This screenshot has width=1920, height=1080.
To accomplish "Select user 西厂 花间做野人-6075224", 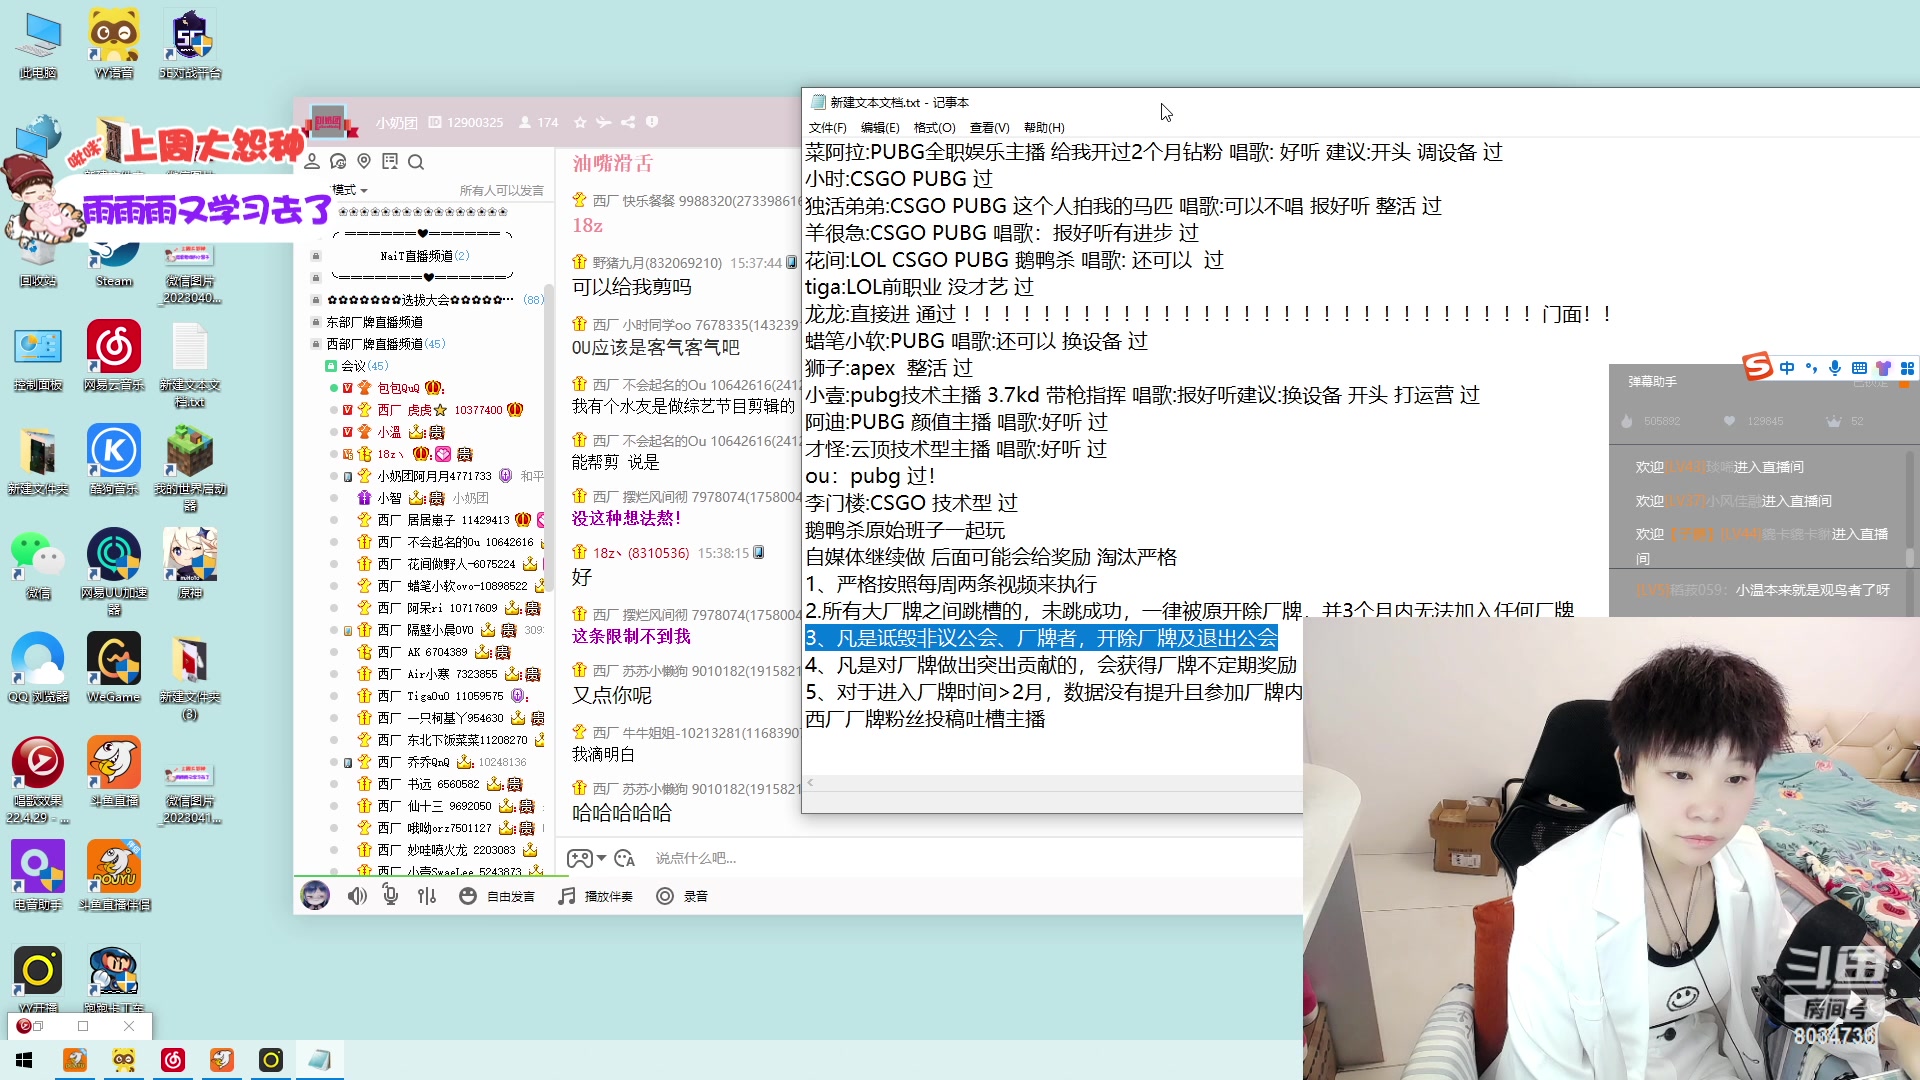I will coord(447,564).
